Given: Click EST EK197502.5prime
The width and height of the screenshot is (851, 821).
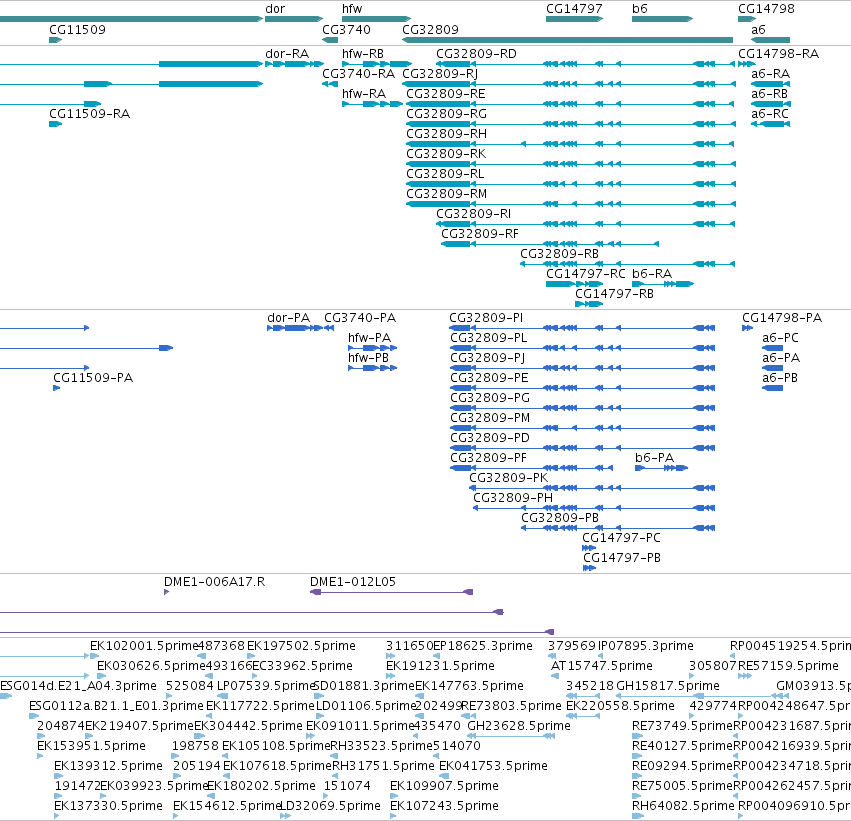Looking at the screenshot, I should coord(301,646).
